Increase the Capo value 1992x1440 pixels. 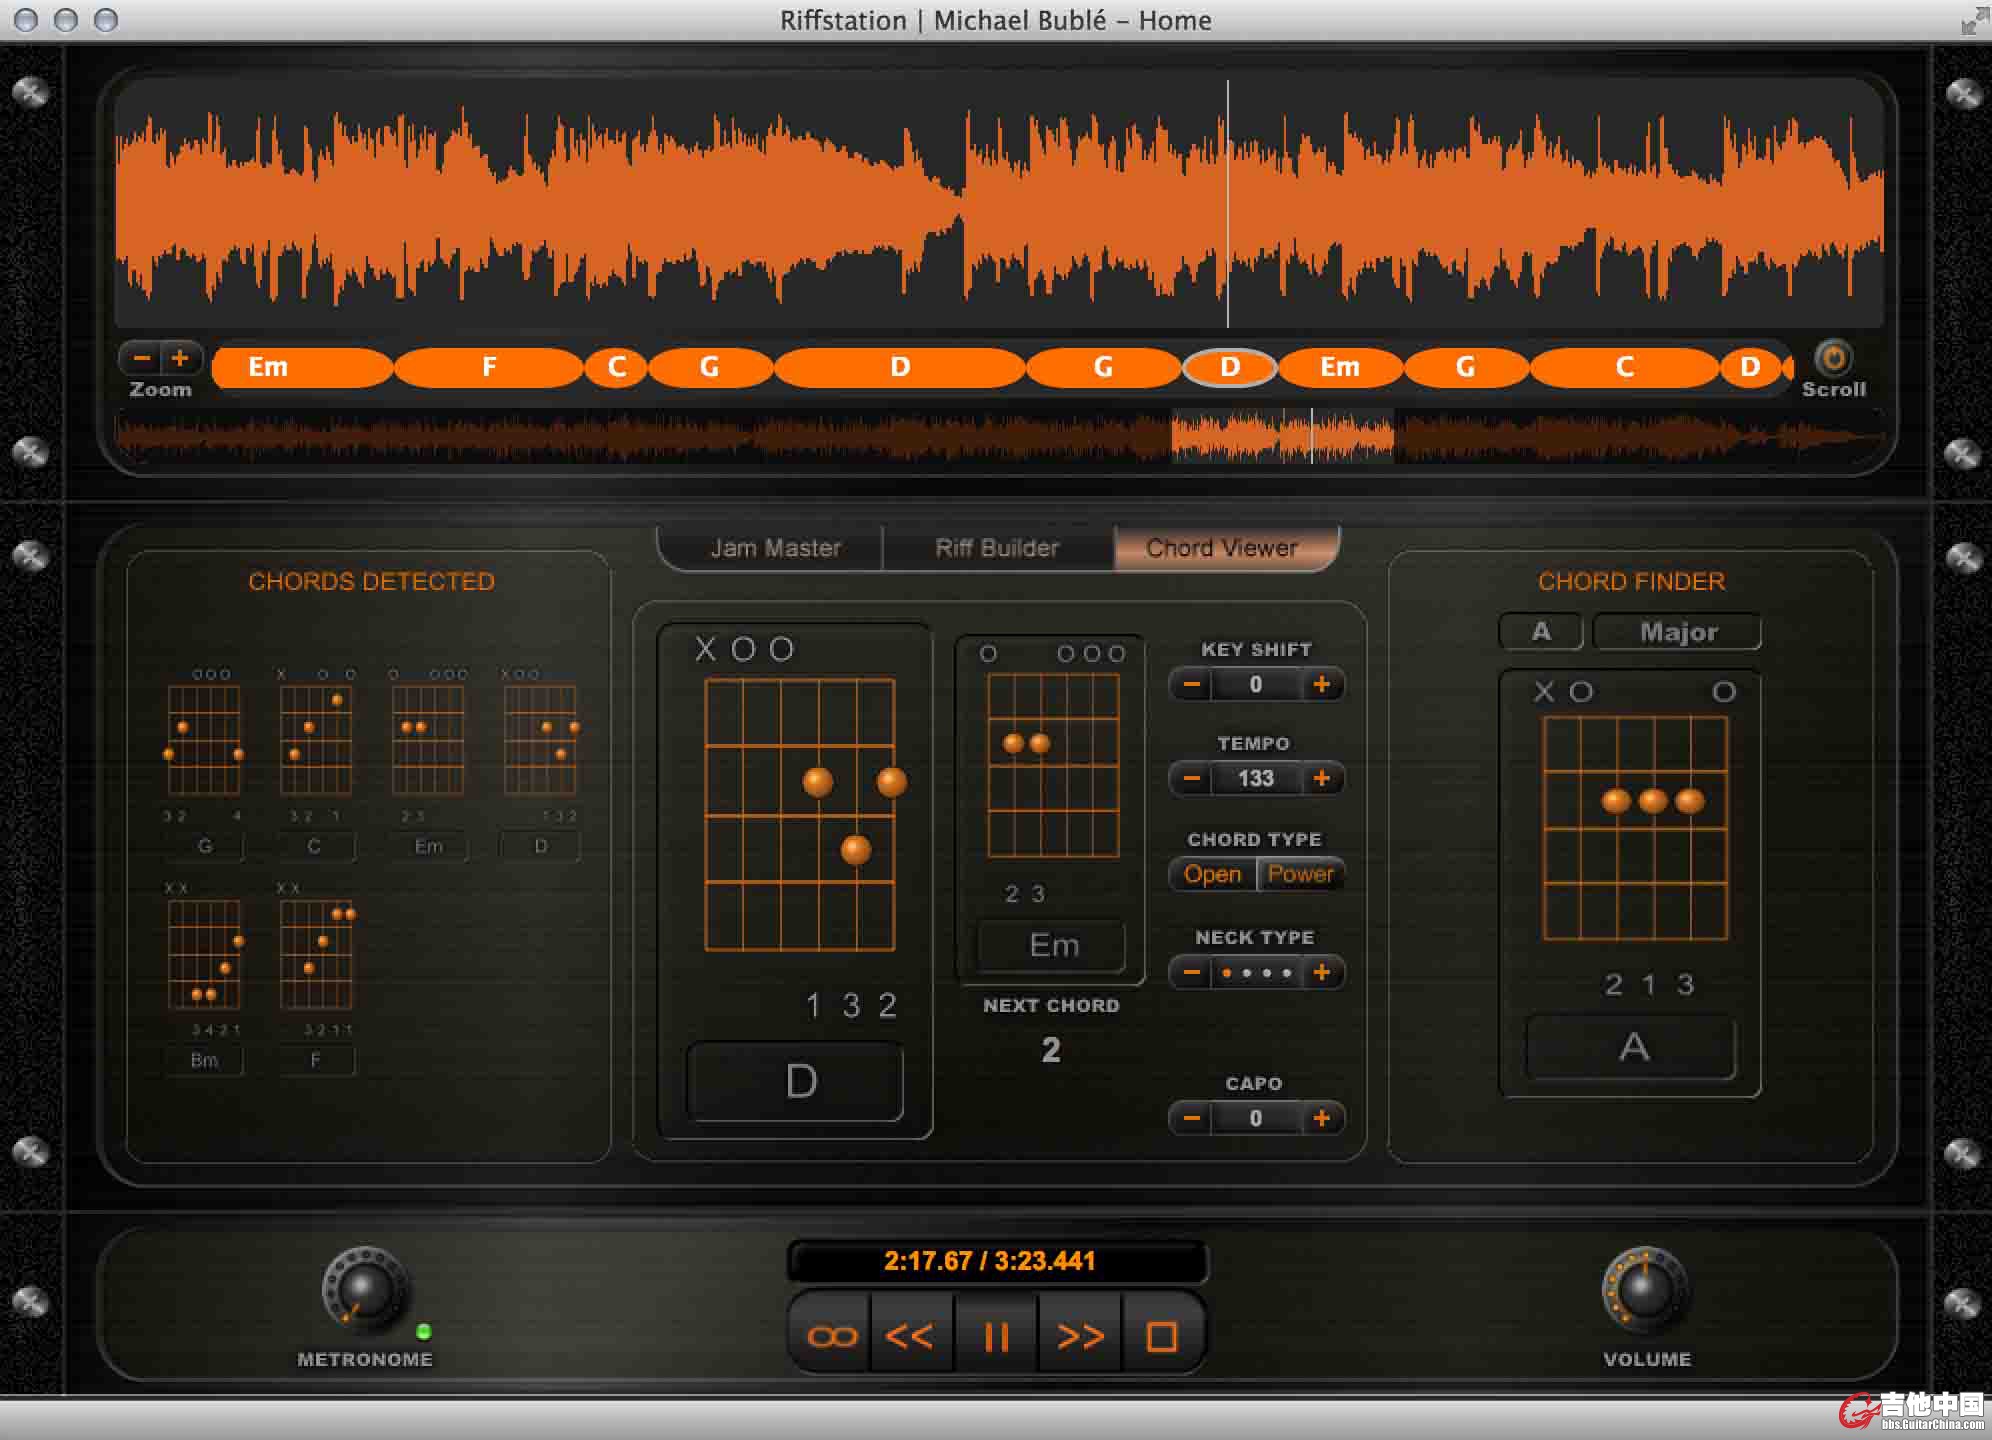tap(1321, 1118)
